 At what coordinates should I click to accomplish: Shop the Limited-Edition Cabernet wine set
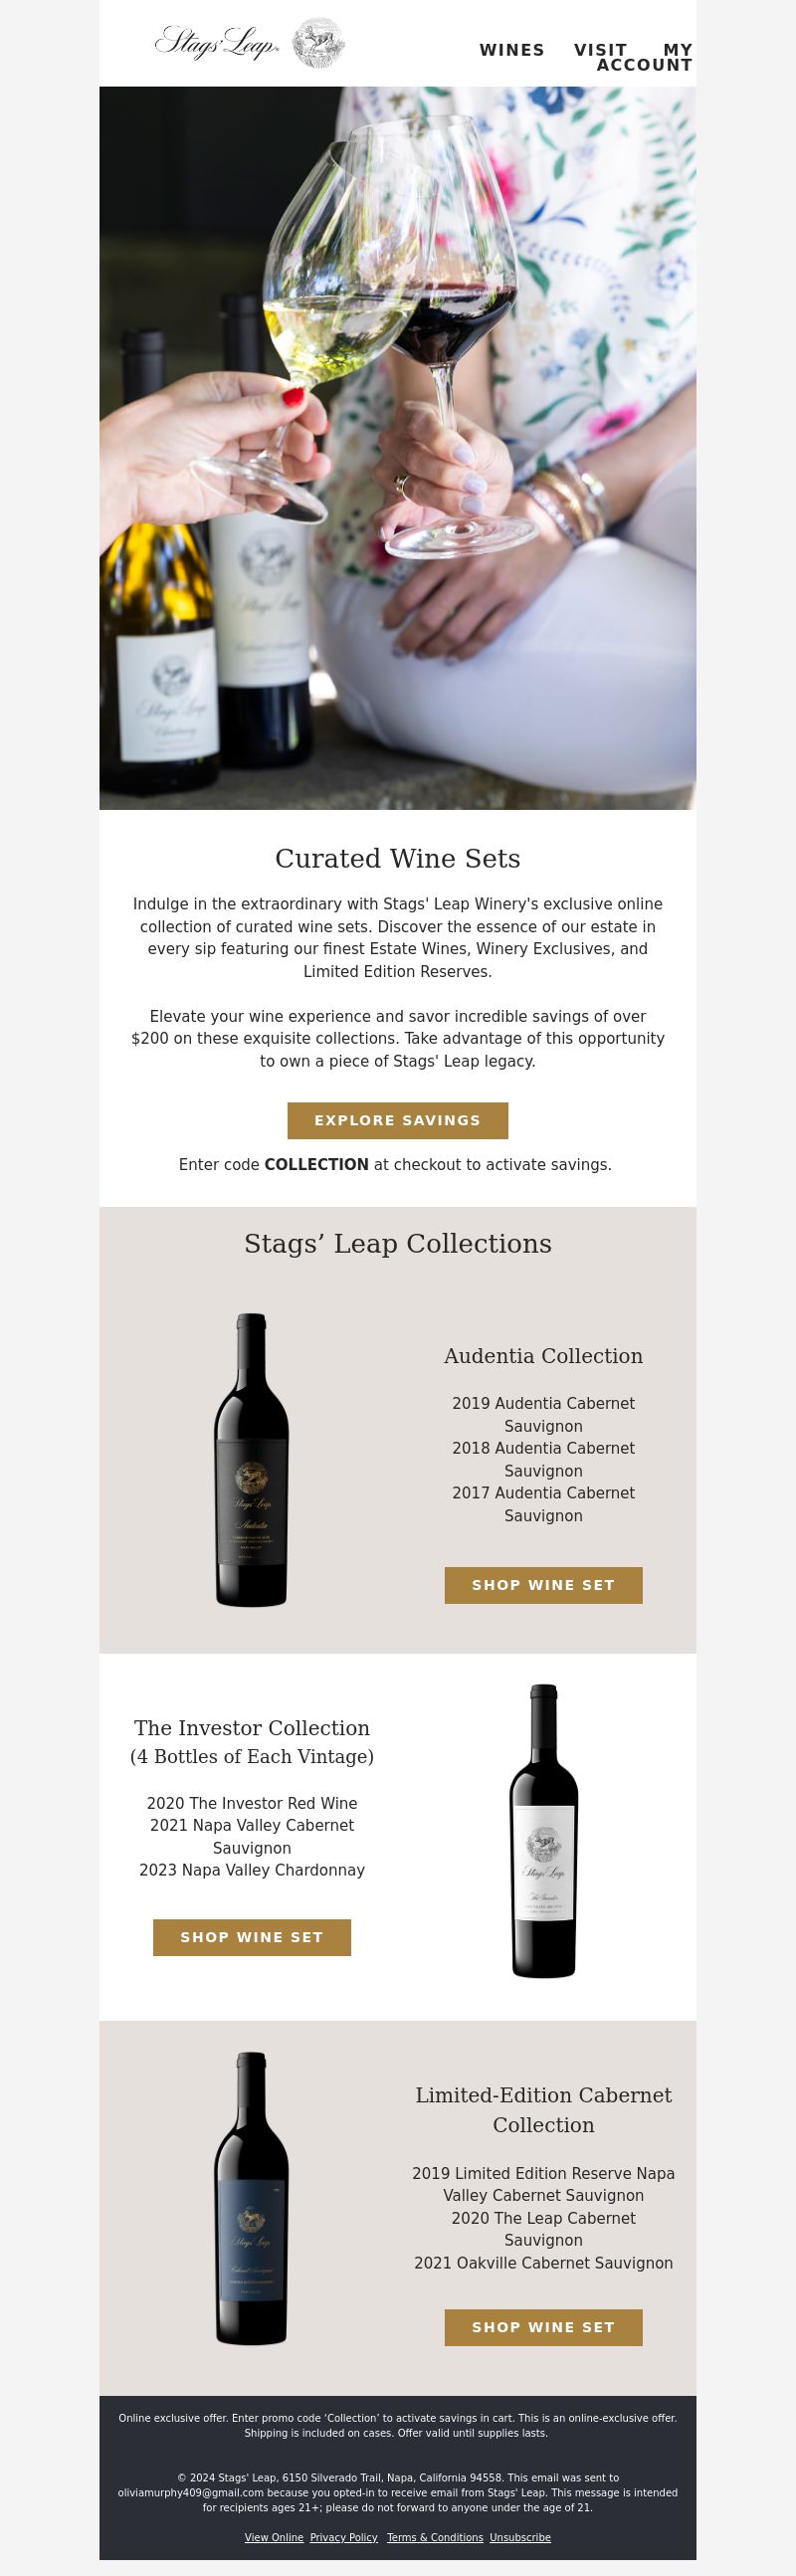544,2326
